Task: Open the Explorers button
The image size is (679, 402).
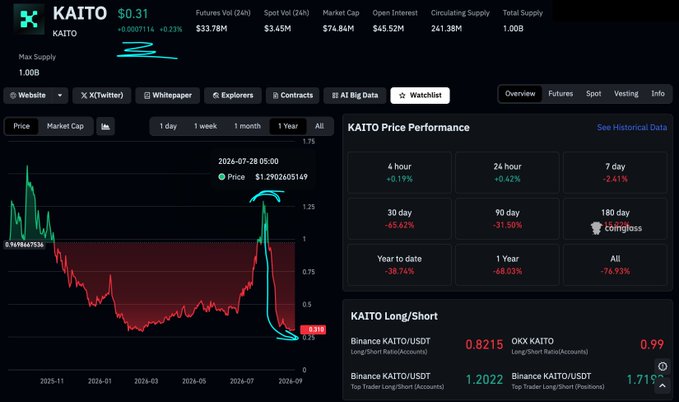Action: click(x=233, y=95)
